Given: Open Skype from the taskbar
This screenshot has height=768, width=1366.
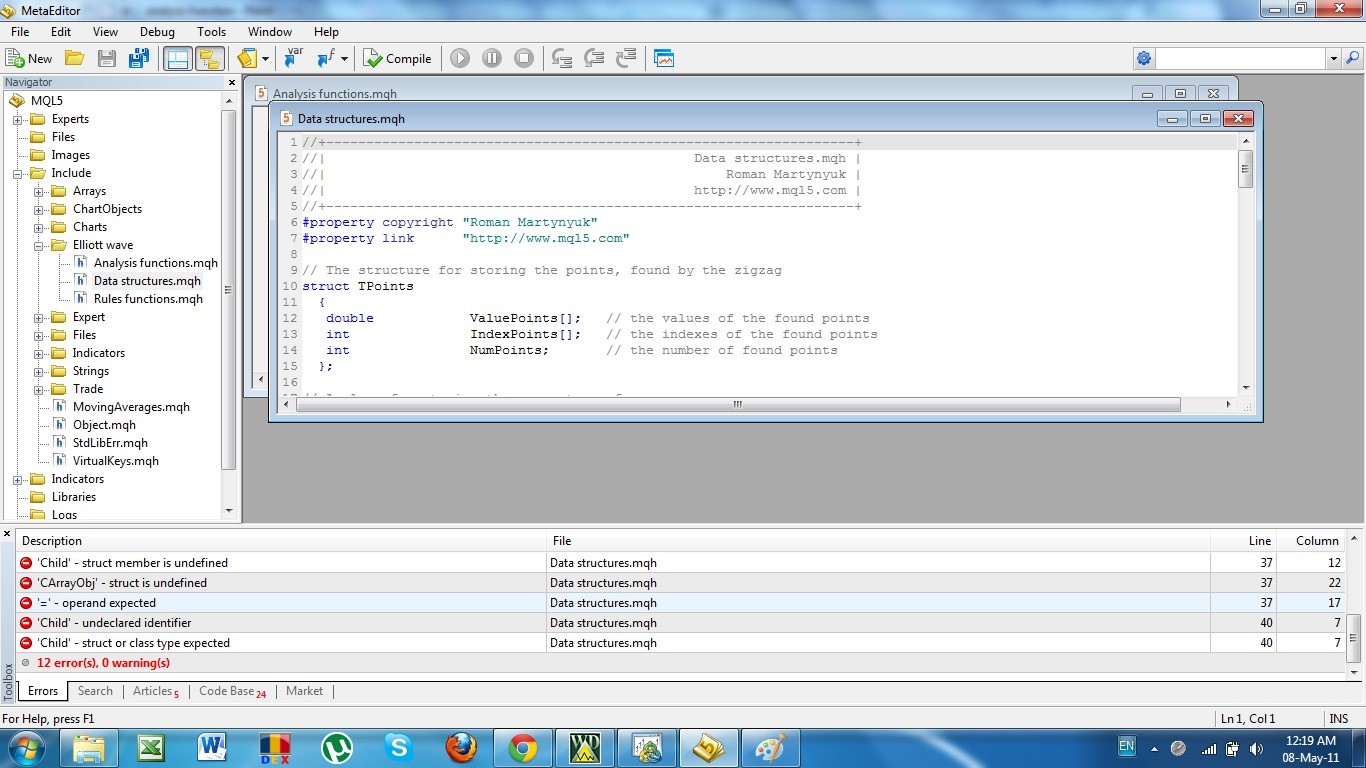Looking at the screenshot, I should 398,747.
